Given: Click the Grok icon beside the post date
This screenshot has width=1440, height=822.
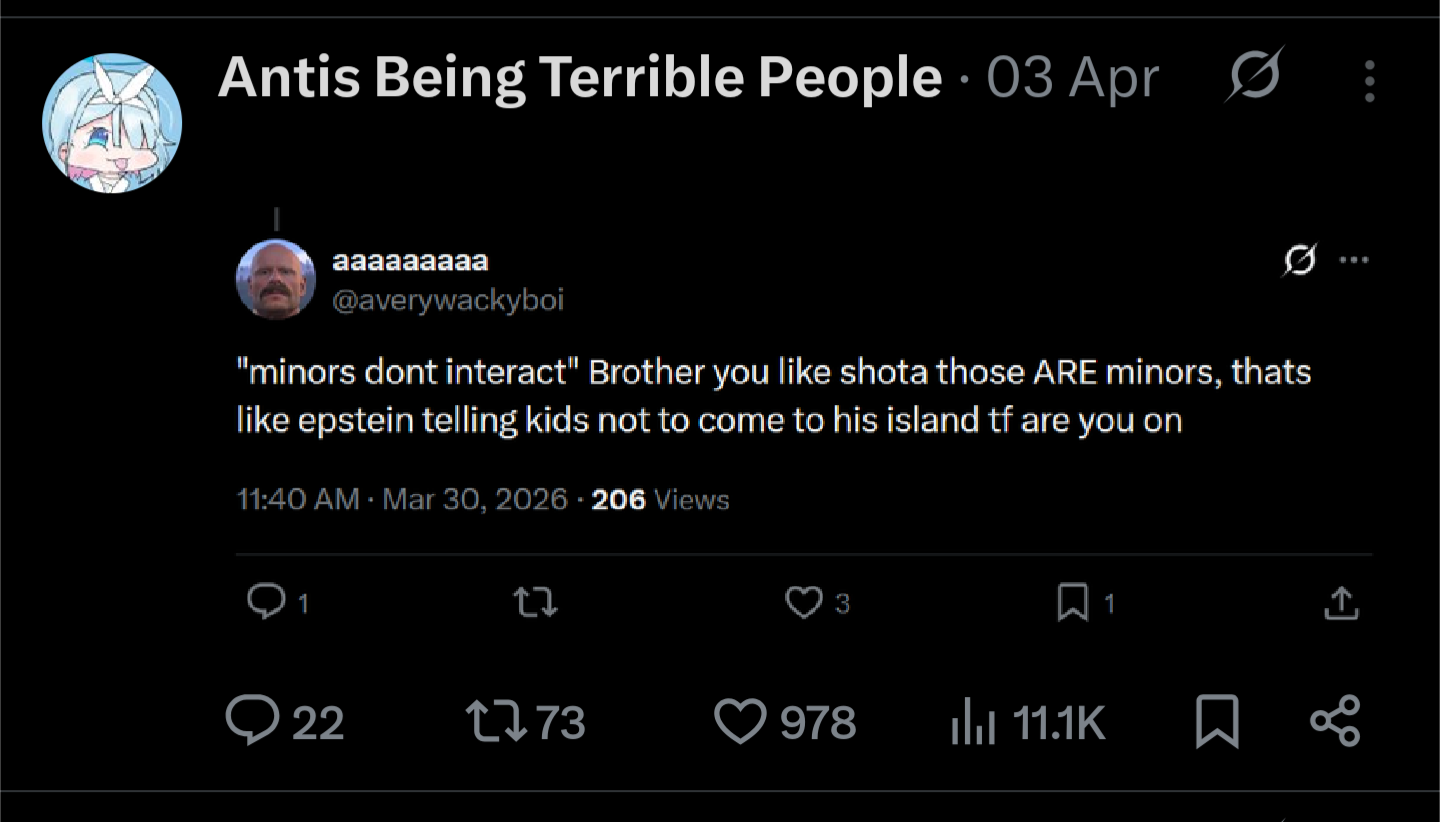Looking at the screenshot, I should click(1255, 76).
